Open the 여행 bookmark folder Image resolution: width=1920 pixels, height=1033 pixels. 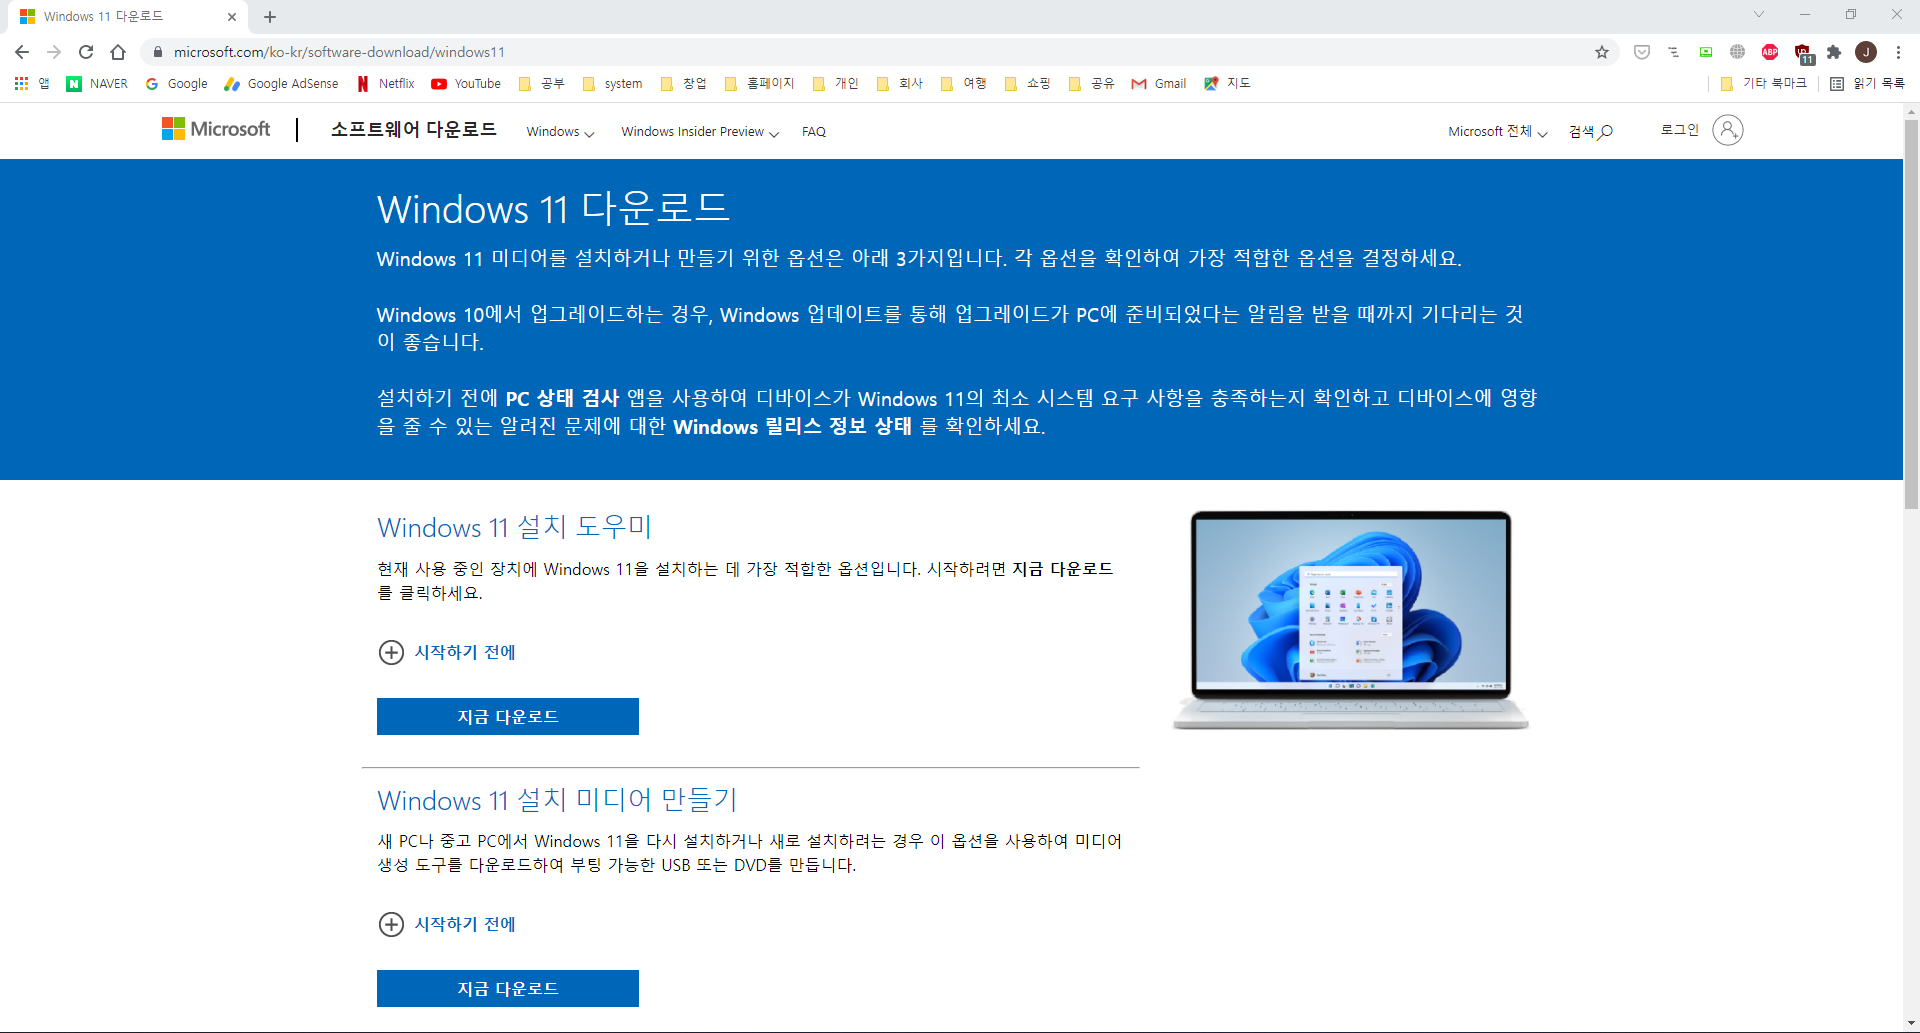coord(964,84)
